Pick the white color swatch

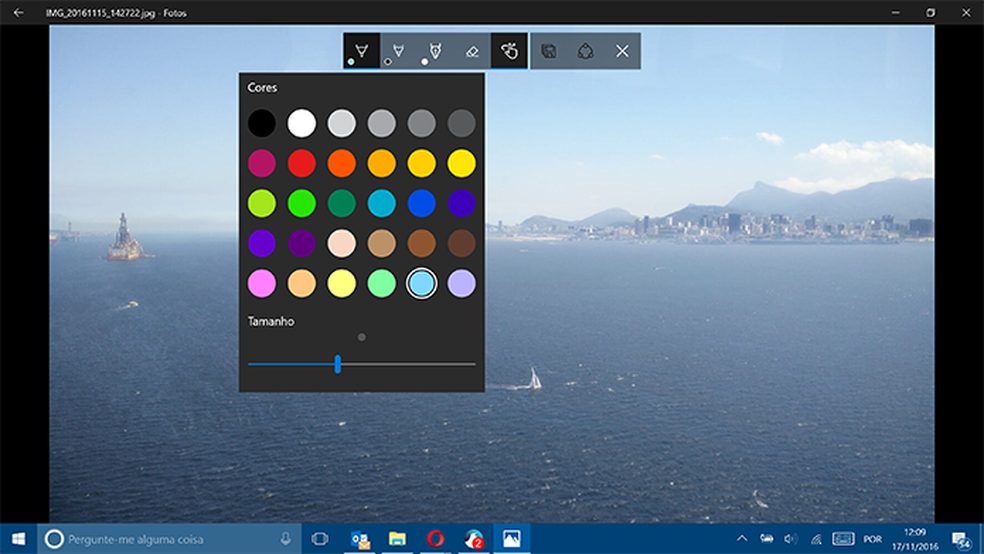302,123
